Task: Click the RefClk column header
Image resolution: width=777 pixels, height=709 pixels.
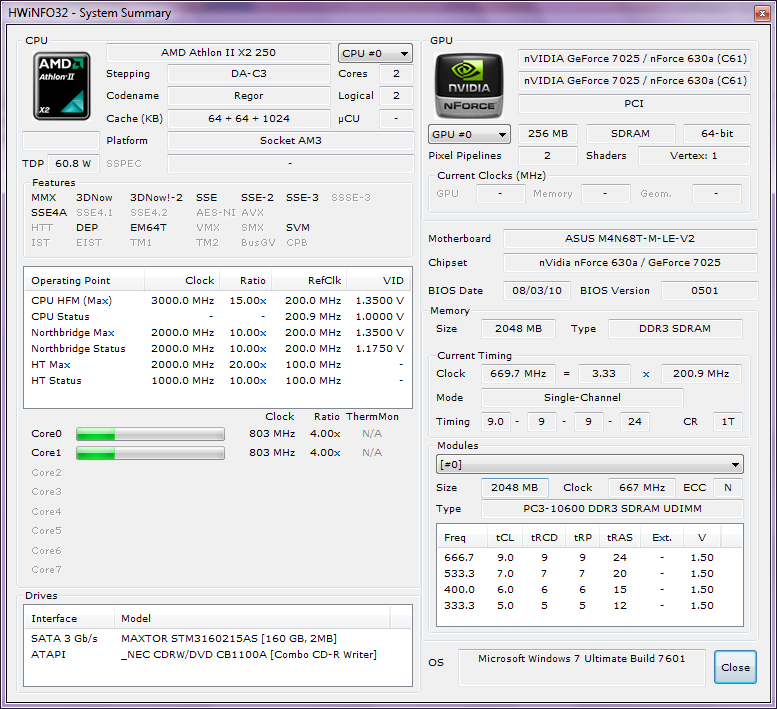Action: tap(309, 280)
